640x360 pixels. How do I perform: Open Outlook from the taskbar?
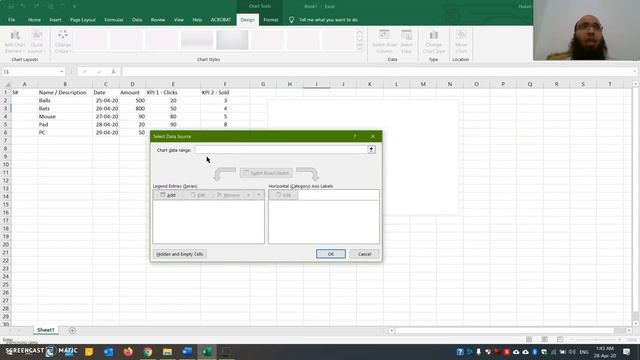click(109, 351)
